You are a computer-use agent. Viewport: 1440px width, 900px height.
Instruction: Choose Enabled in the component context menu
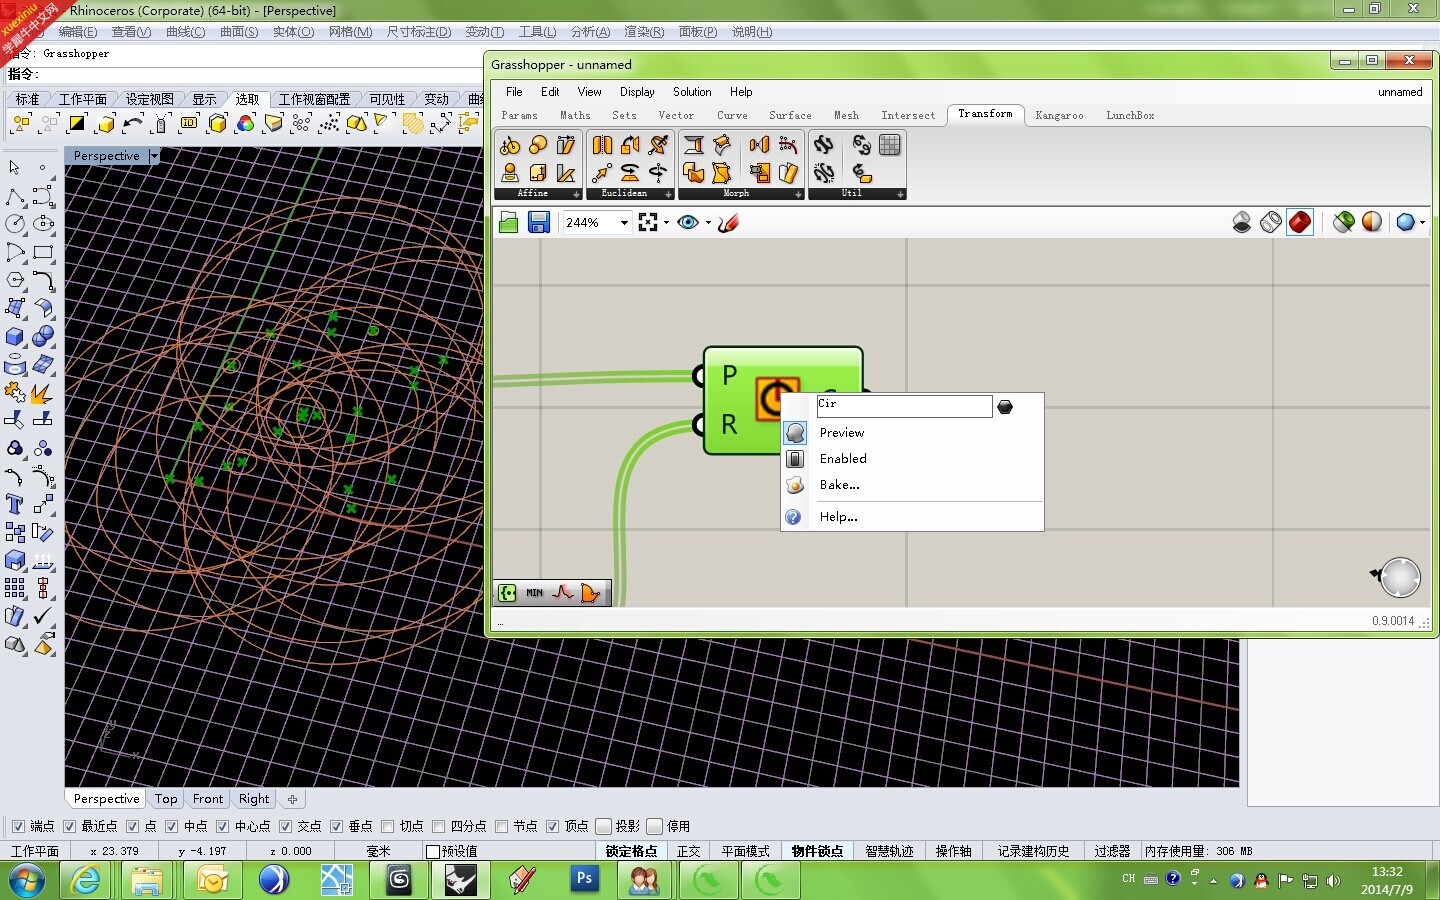click(912, 459)
